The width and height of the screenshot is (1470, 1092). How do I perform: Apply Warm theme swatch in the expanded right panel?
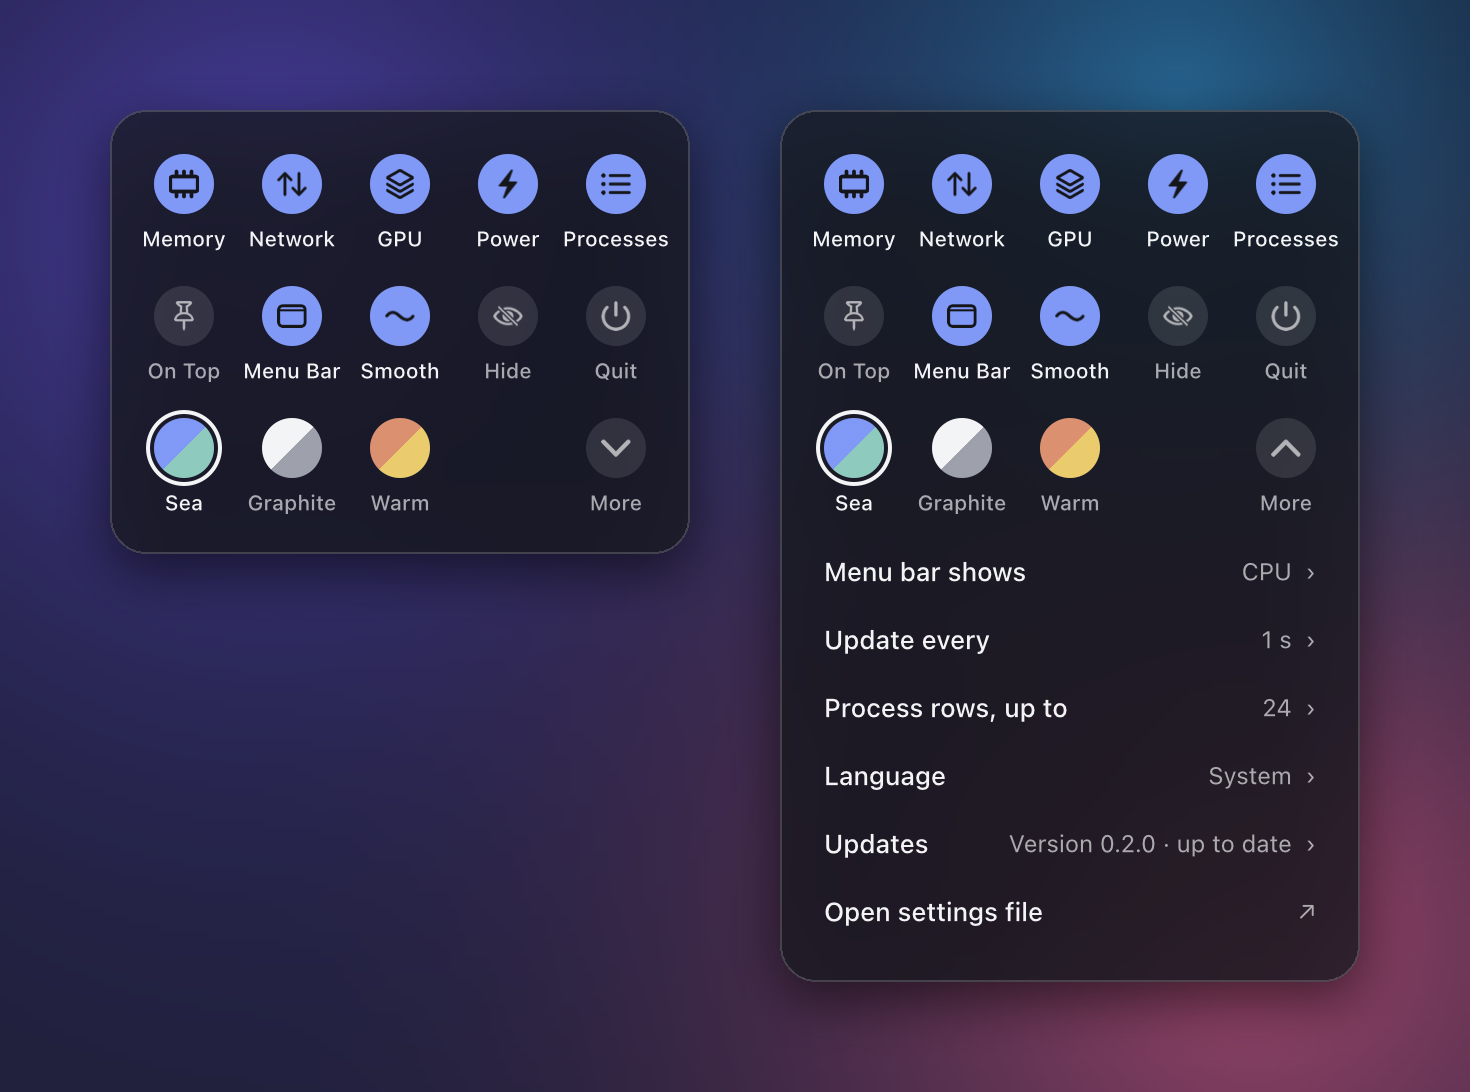pos(1070,448)
